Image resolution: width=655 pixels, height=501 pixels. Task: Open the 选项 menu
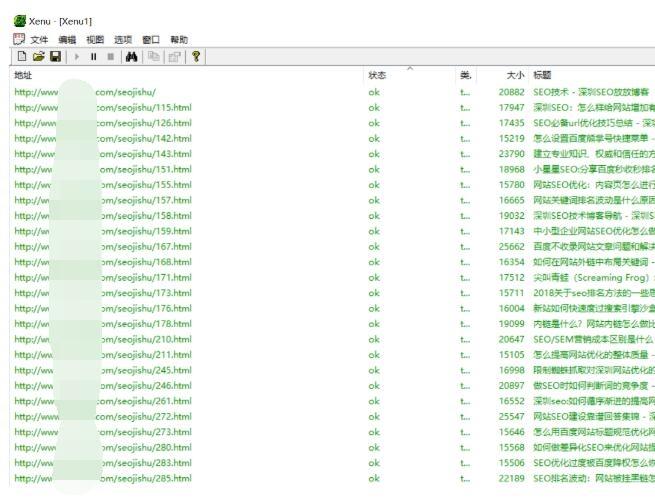123,40
